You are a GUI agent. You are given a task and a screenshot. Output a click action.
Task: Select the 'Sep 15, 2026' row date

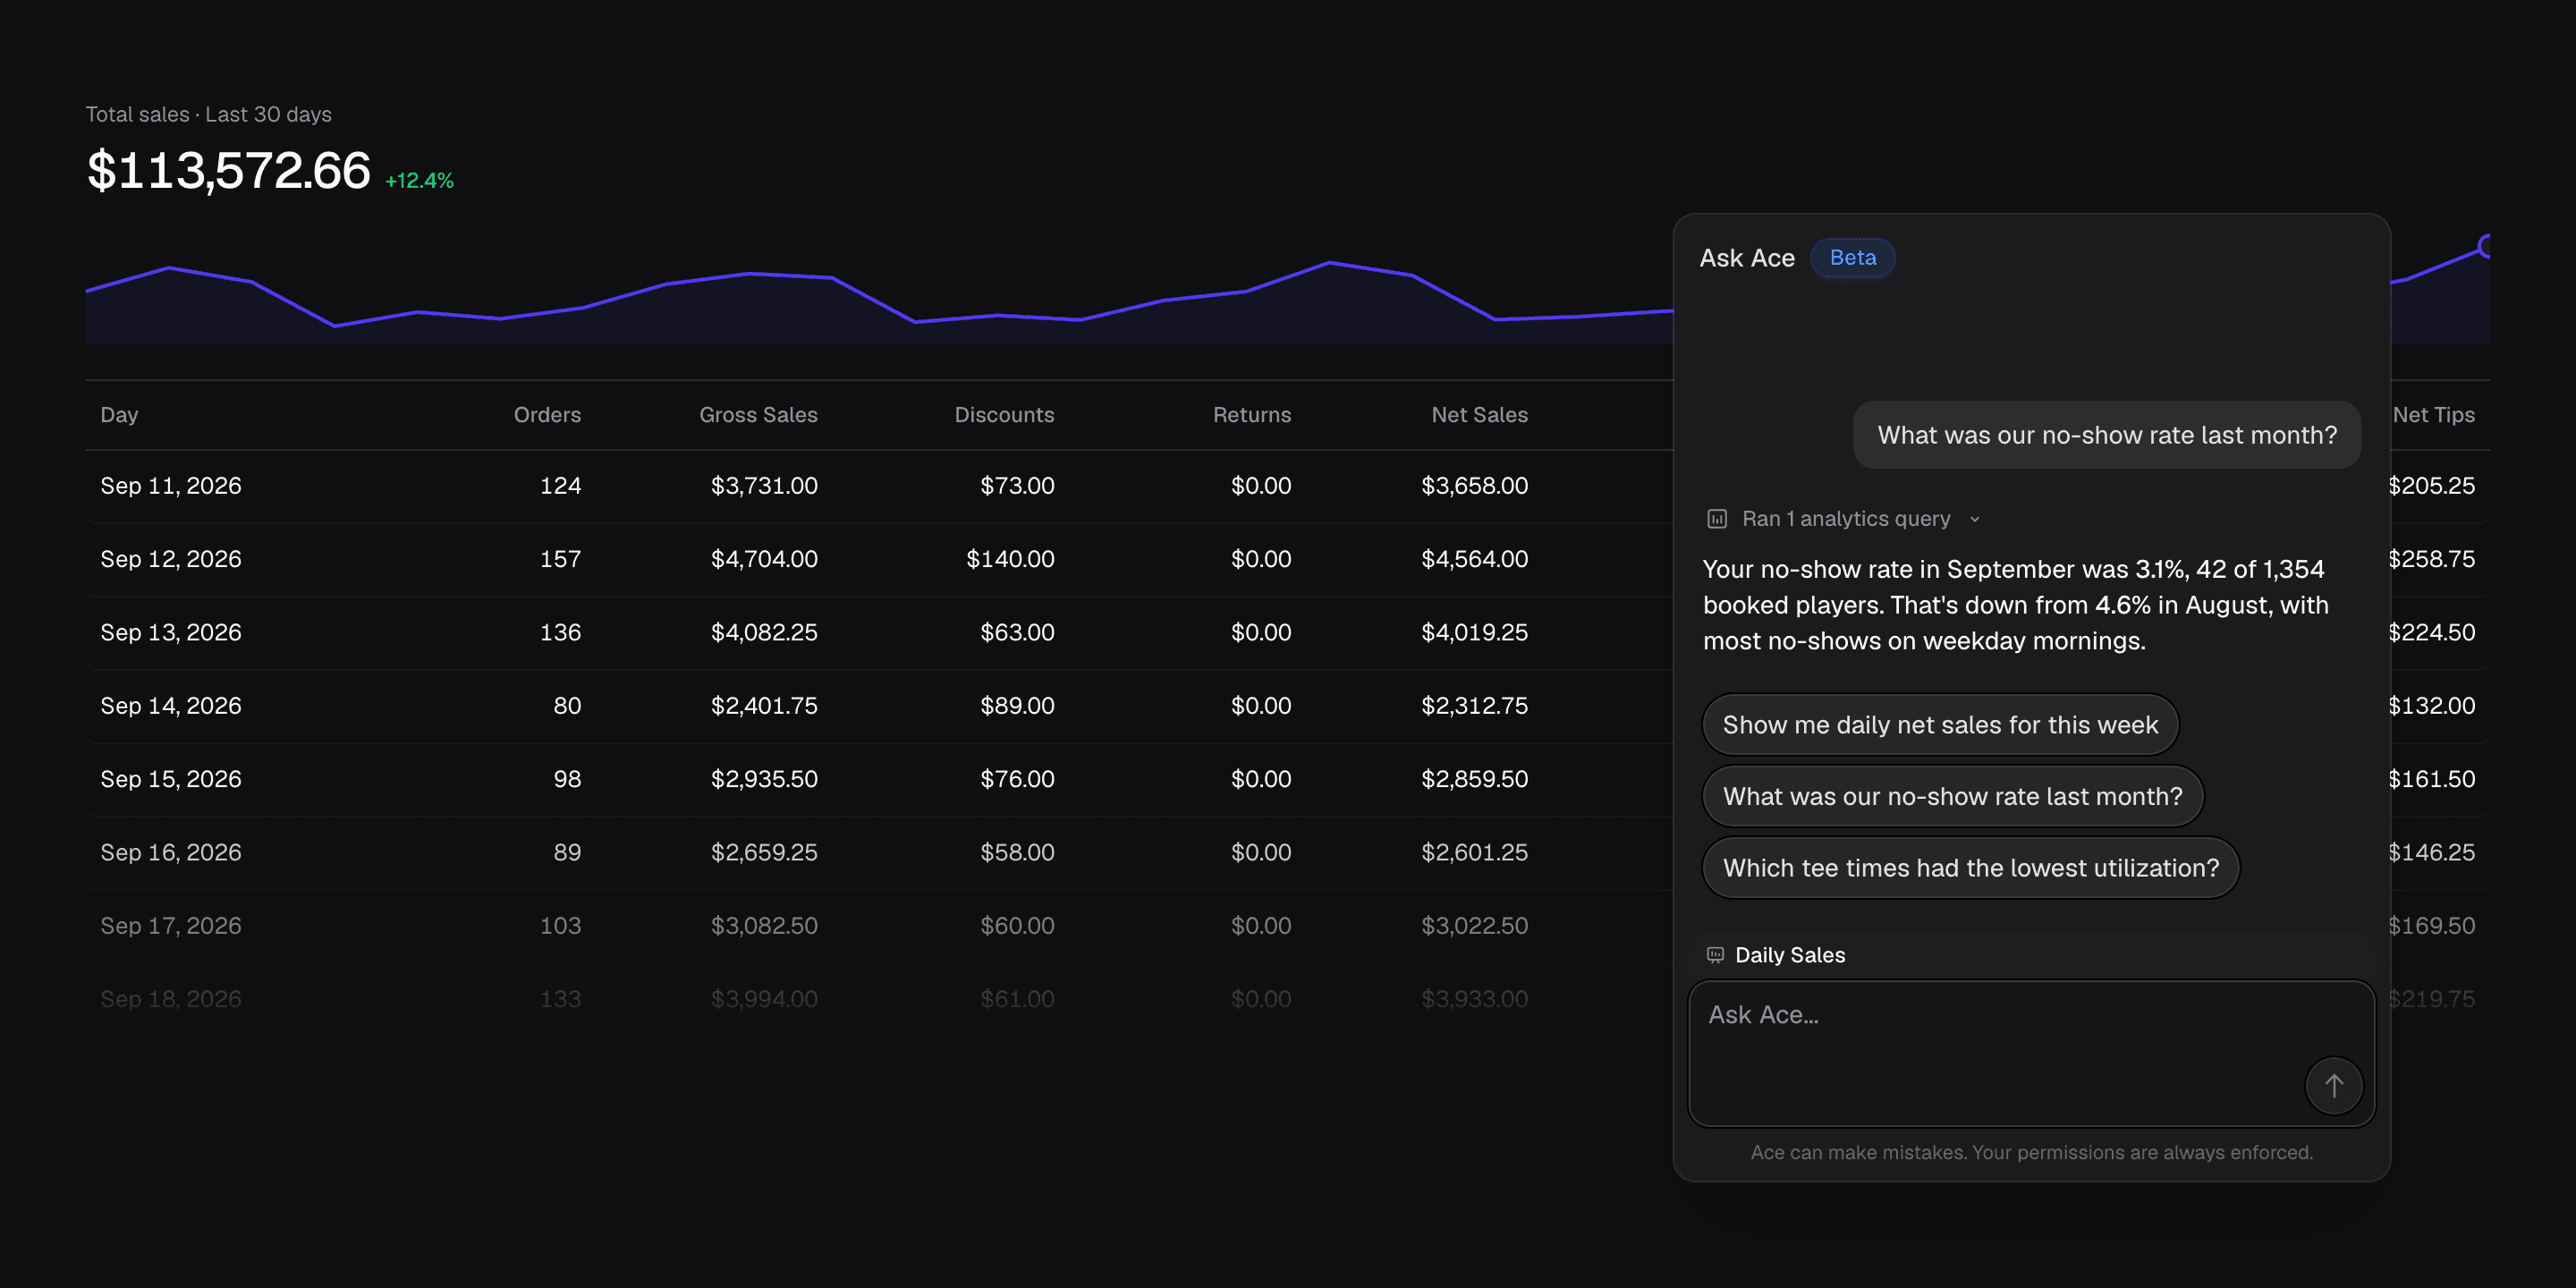point(171,779)
